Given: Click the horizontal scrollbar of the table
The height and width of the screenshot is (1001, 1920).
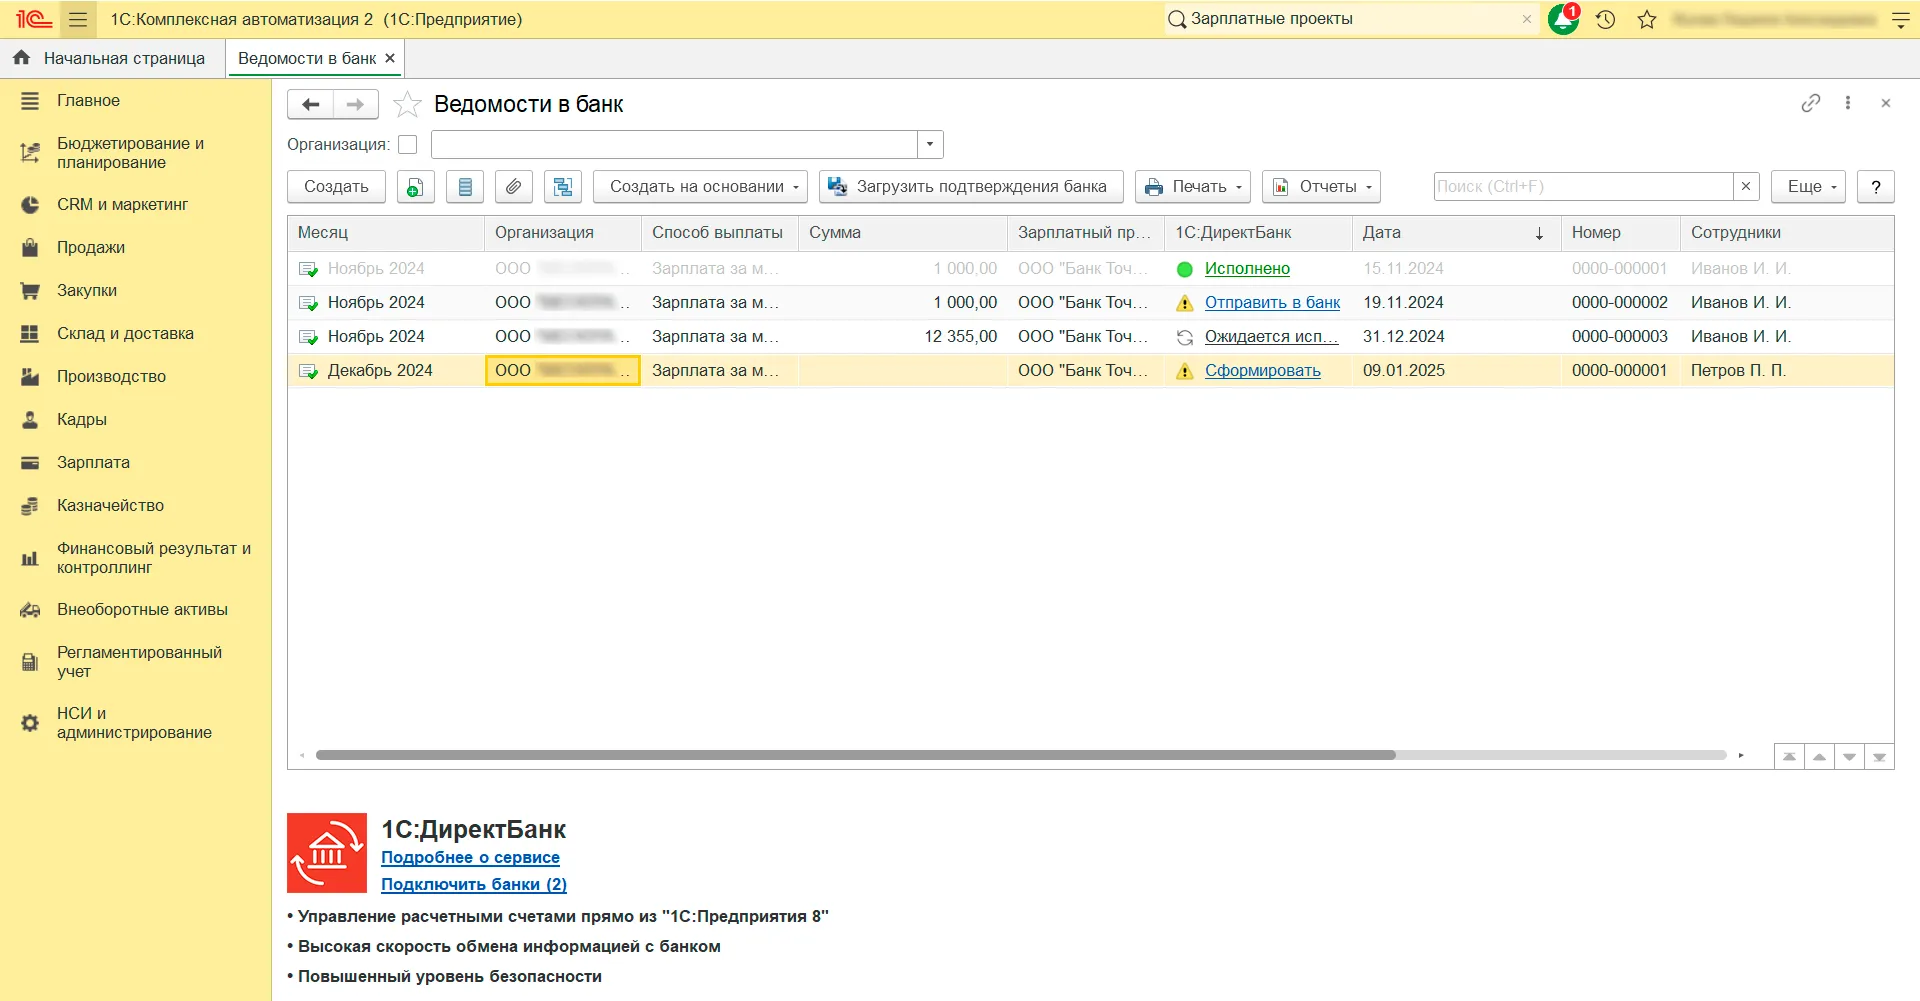Looking at the screenshot, I should point(855,755).
